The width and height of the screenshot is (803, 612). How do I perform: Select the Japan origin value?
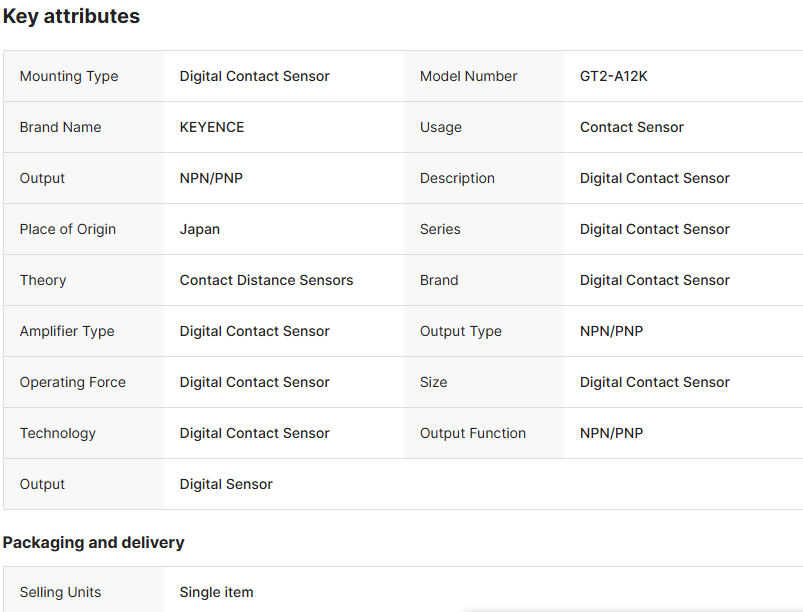pos(200,229)
